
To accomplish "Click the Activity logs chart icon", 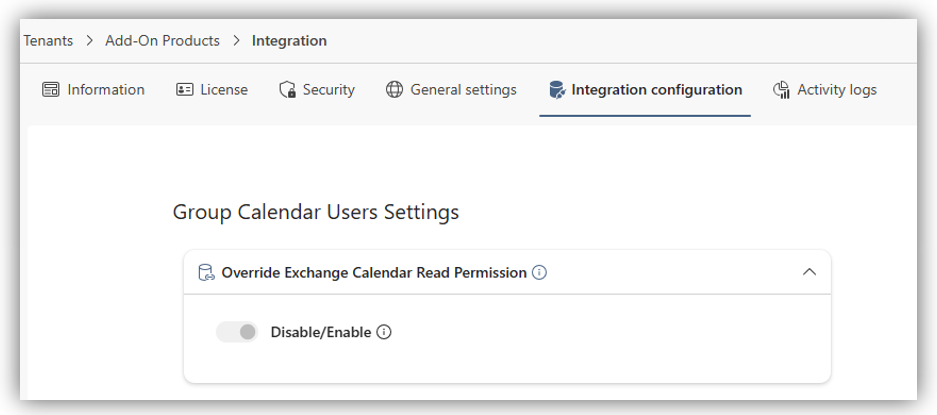I will pyautogui.click(x=782, y=90).
